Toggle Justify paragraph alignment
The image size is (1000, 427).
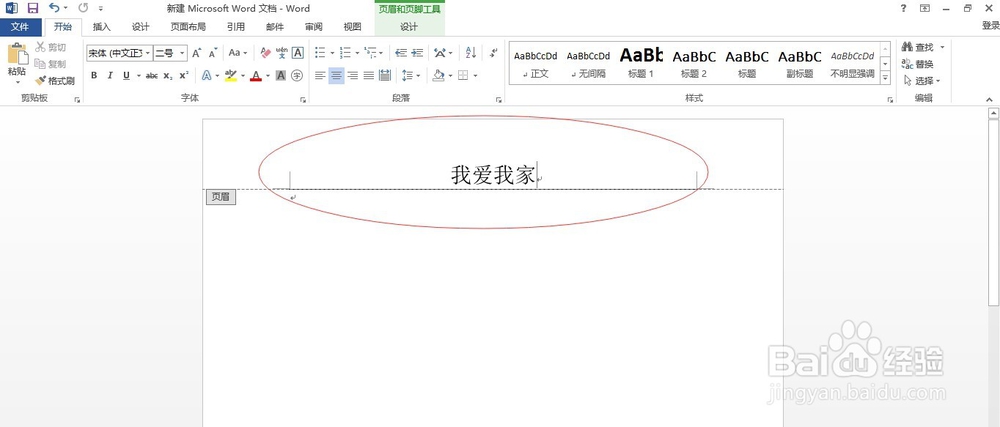pyautogui.click(x=369, y=76)
